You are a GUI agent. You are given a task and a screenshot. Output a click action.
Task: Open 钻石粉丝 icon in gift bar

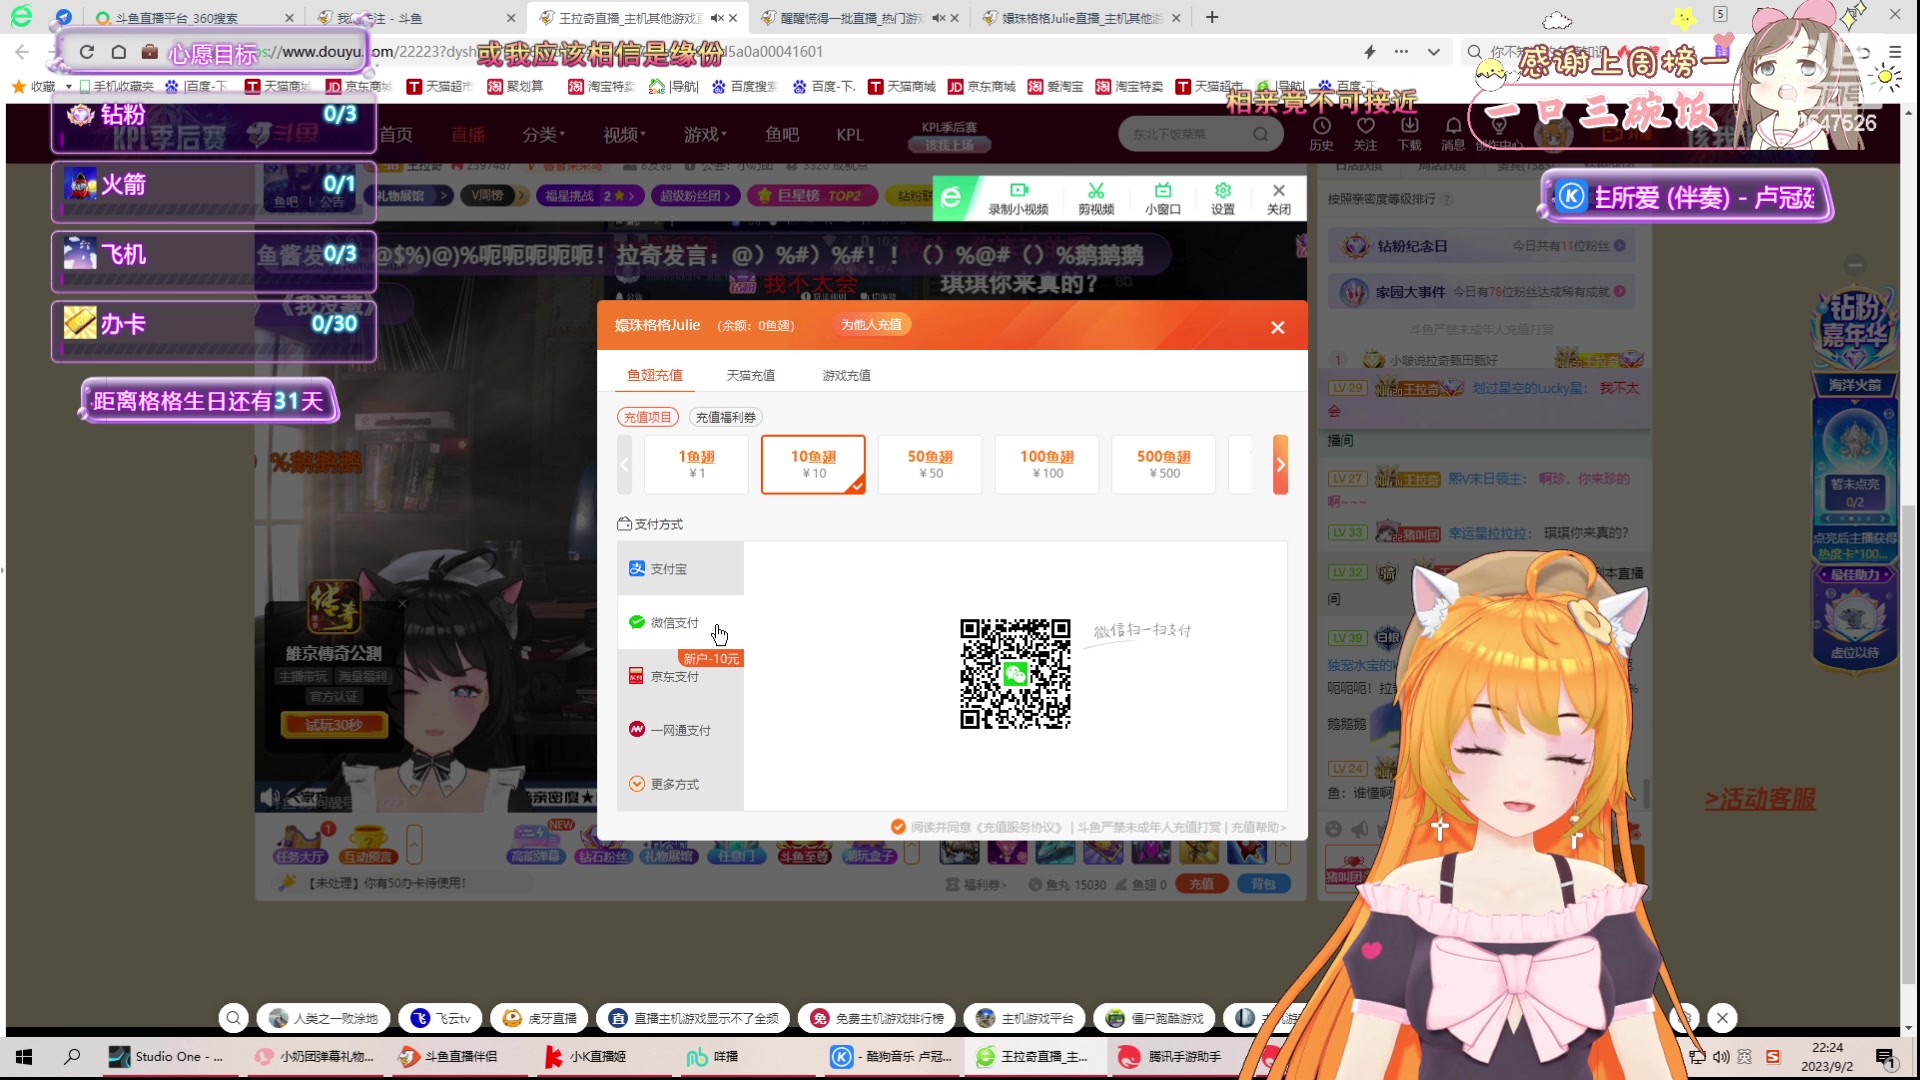coord(603,845)
